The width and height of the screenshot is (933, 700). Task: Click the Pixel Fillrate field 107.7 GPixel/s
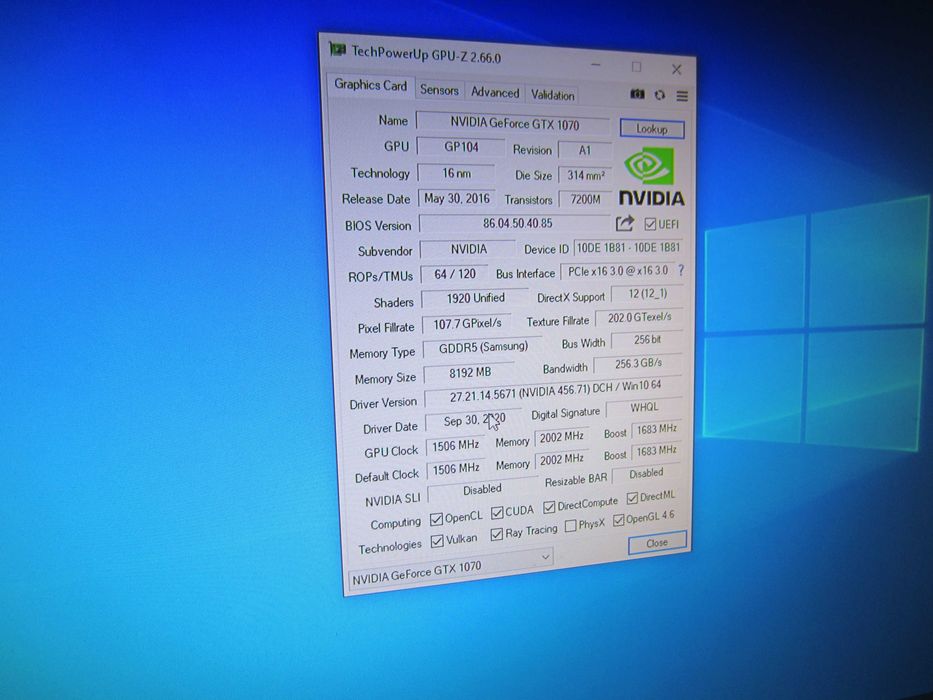point(467,324)
